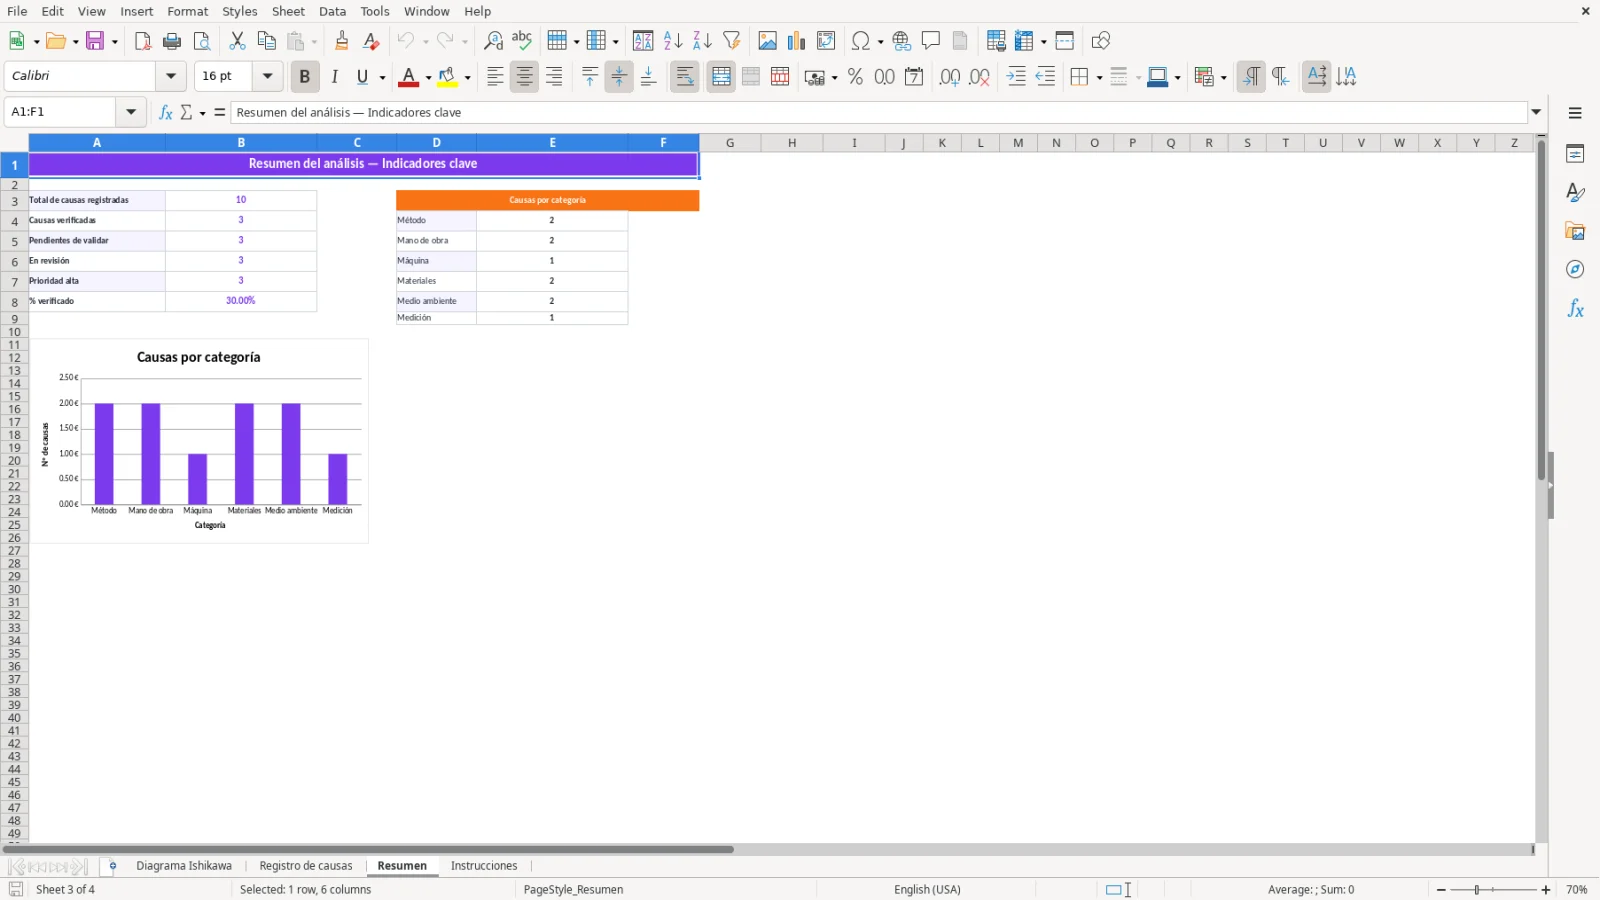Open the Format menu
Viewport: 1600px width, 900px height.
(188, 11)
